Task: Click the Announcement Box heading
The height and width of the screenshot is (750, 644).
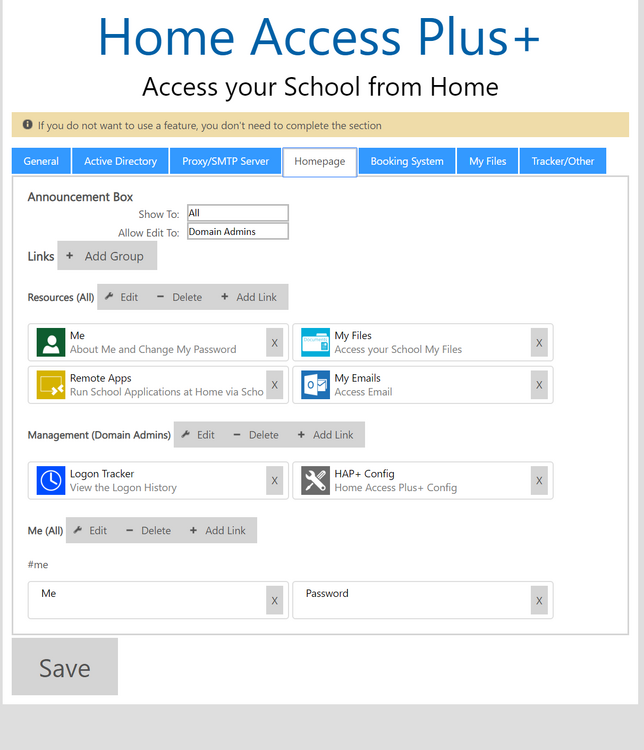Action: click(80, 197)
